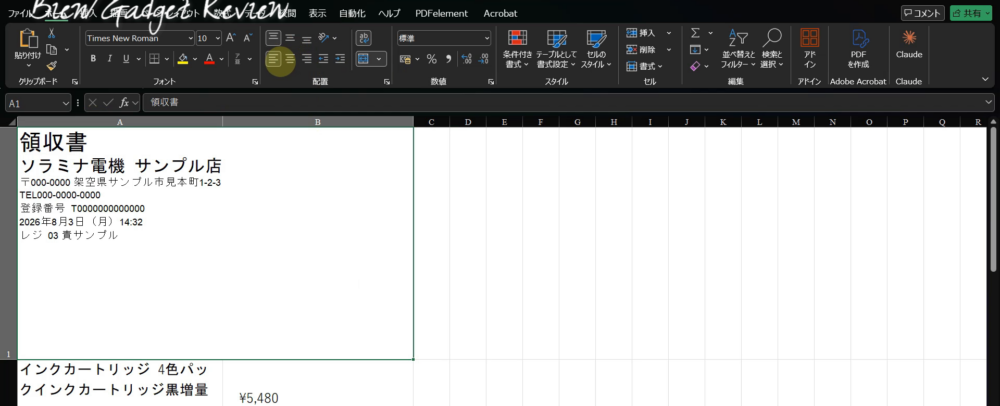This screenshot has height=406, width=1000.
Task: Switch to the Automate (自動化) tab
Action: click(x=352, y=13)
